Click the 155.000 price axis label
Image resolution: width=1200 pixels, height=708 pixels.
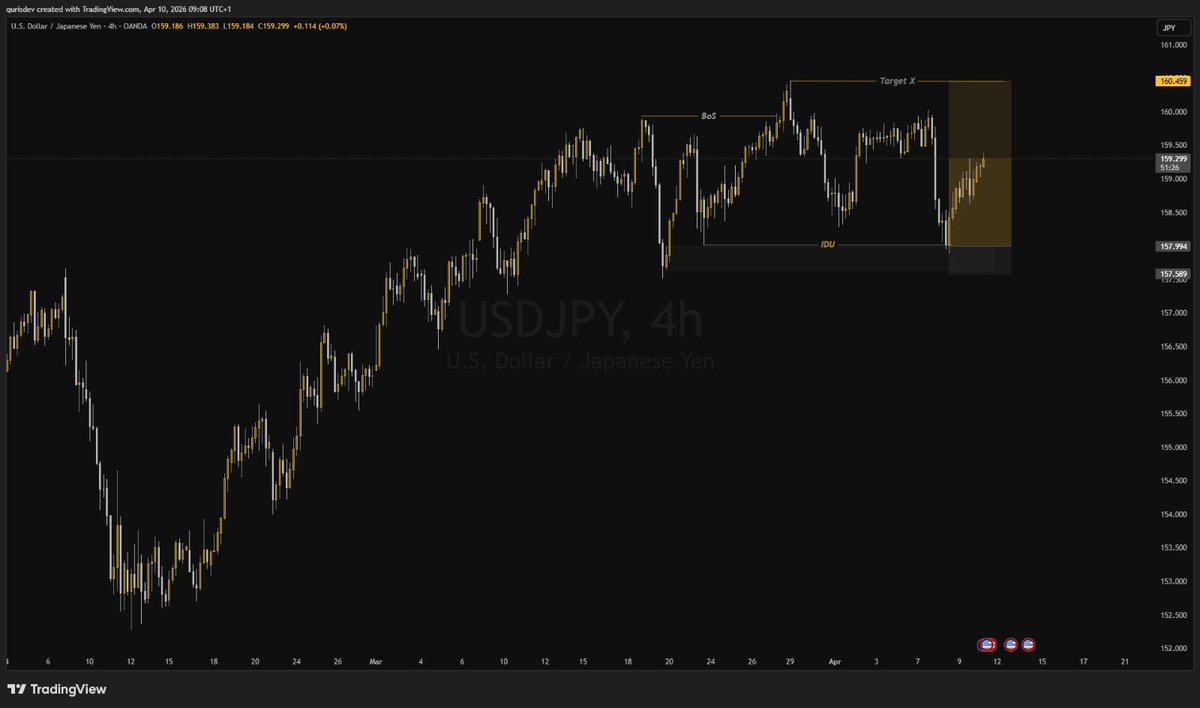point(1172,447)
